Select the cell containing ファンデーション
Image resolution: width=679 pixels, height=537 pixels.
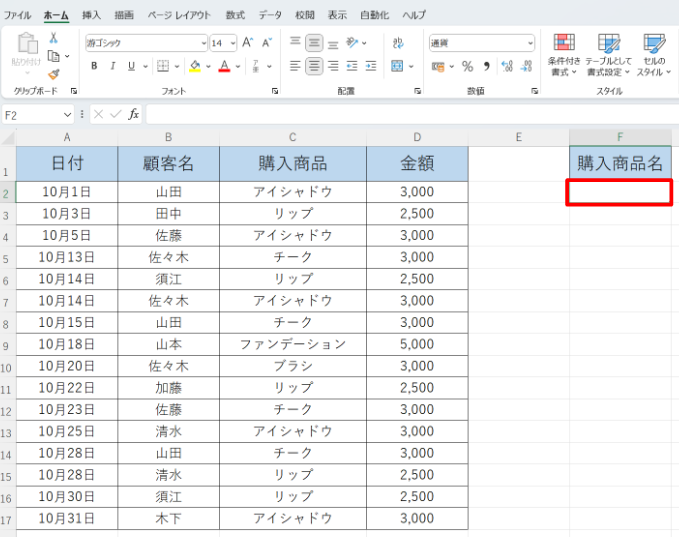[292, 344]
